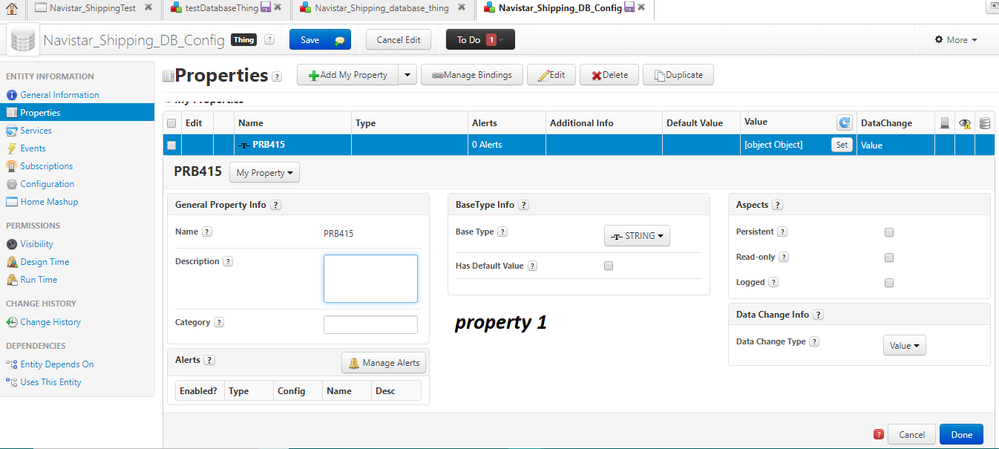
Task: Close the Navistar_Shipping_DB_Config tab
Action: (641, 8)
